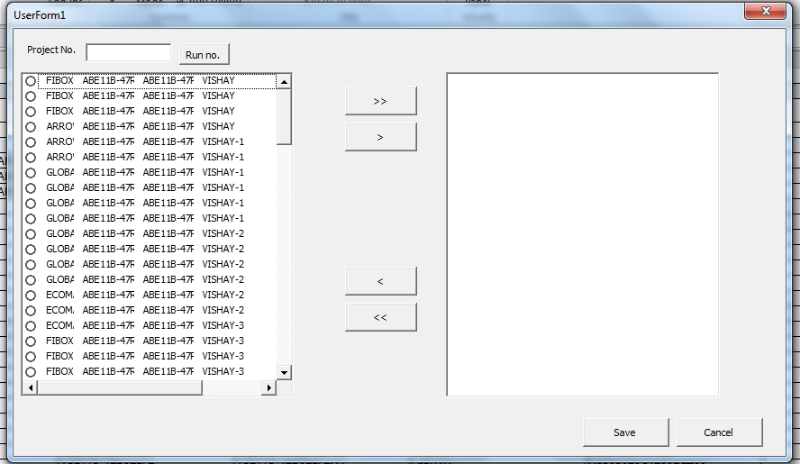Select radio button of topmost FIBOX VISHAY row
The height and width of the screenshot is (464, 800).
pyautogui.click(x=30, y=81)
